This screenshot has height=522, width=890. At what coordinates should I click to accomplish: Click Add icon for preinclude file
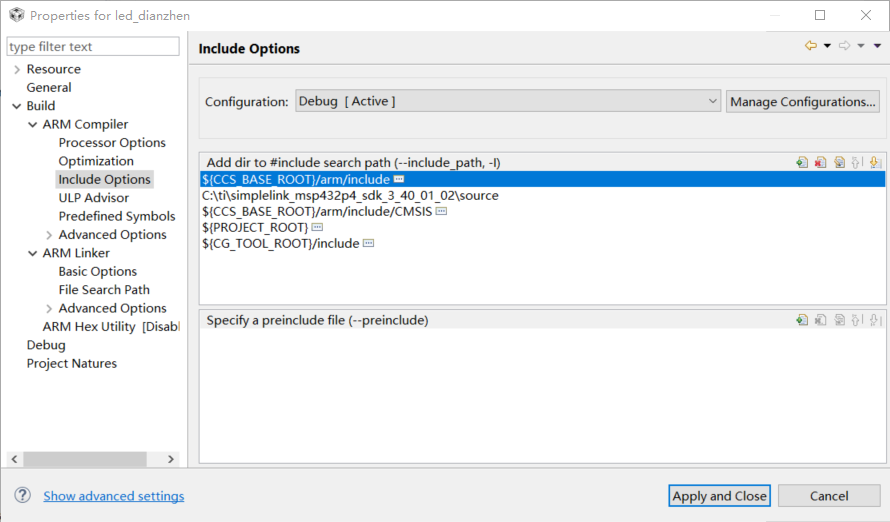point(802,320)
